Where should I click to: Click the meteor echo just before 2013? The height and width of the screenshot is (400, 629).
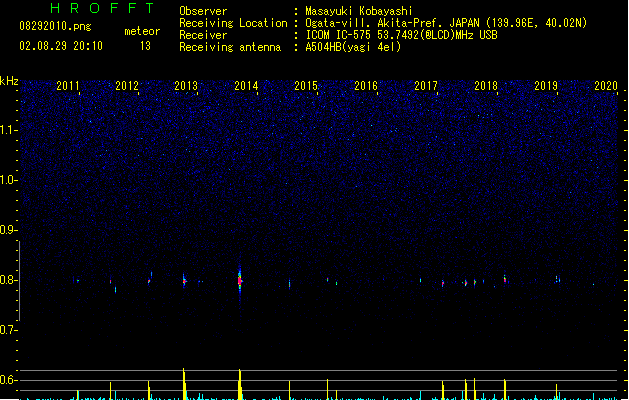(184, 281)
